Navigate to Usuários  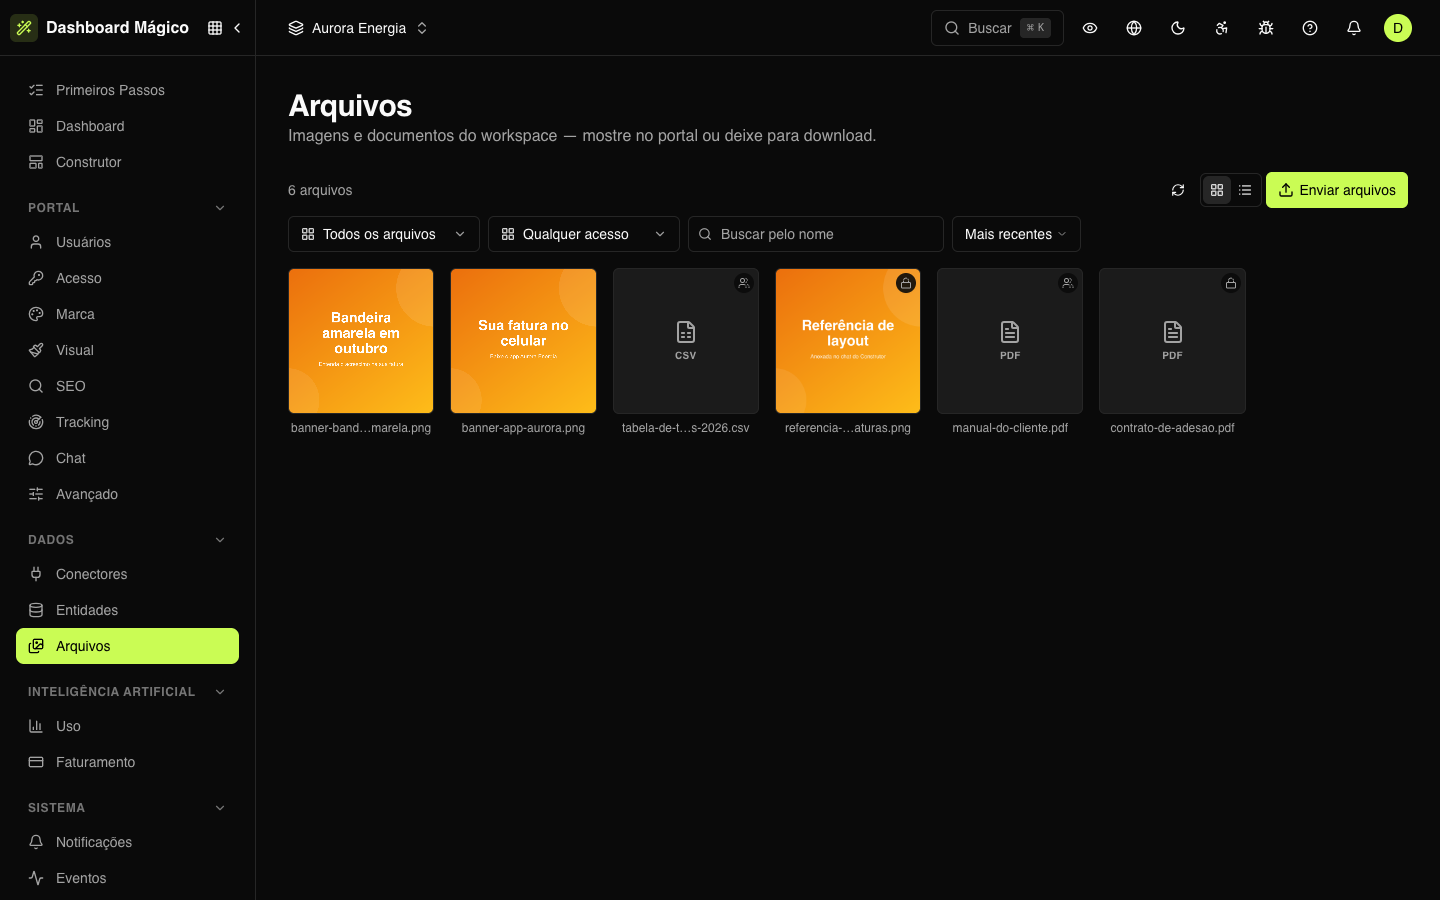(x=128, y=242)
